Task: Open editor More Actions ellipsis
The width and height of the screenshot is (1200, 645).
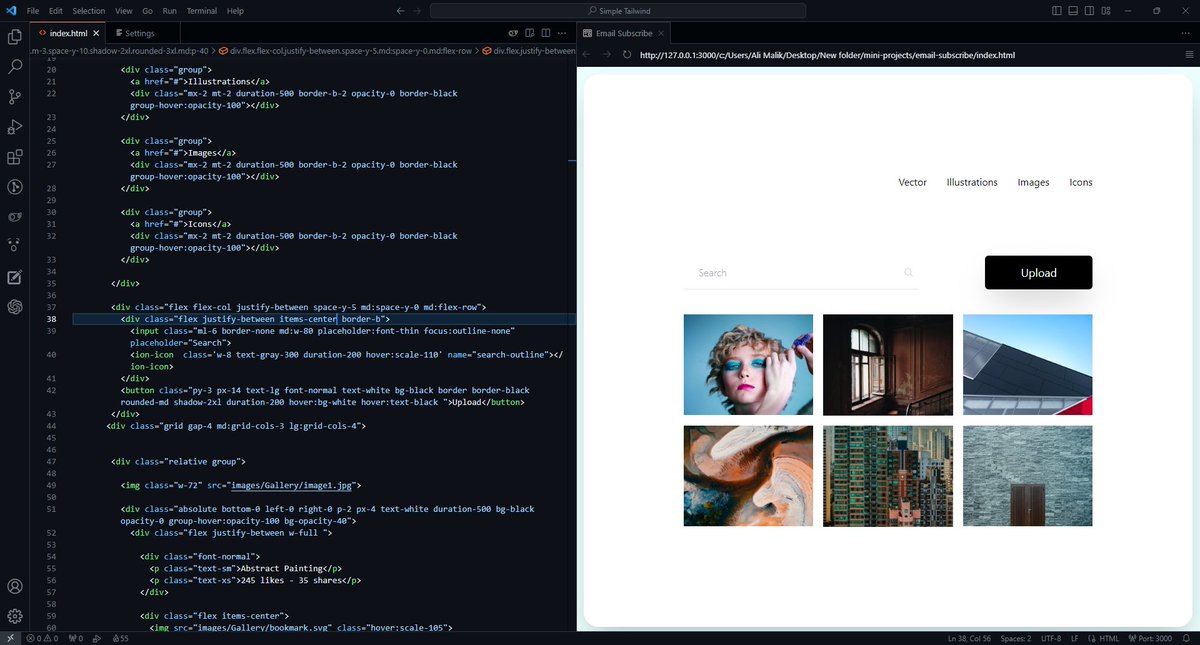Action: [x=563, y=33]
